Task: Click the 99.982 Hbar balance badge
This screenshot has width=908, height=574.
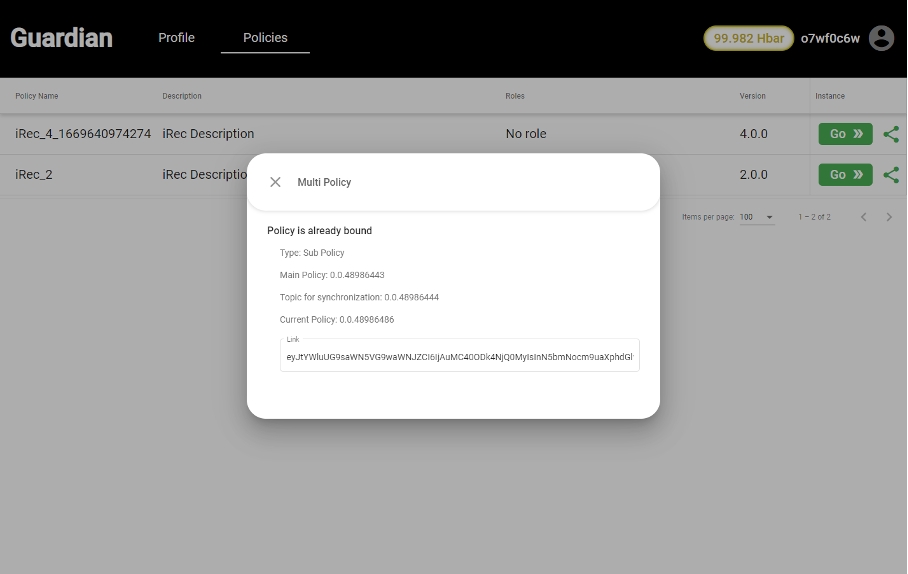Action: click(748, 38)
